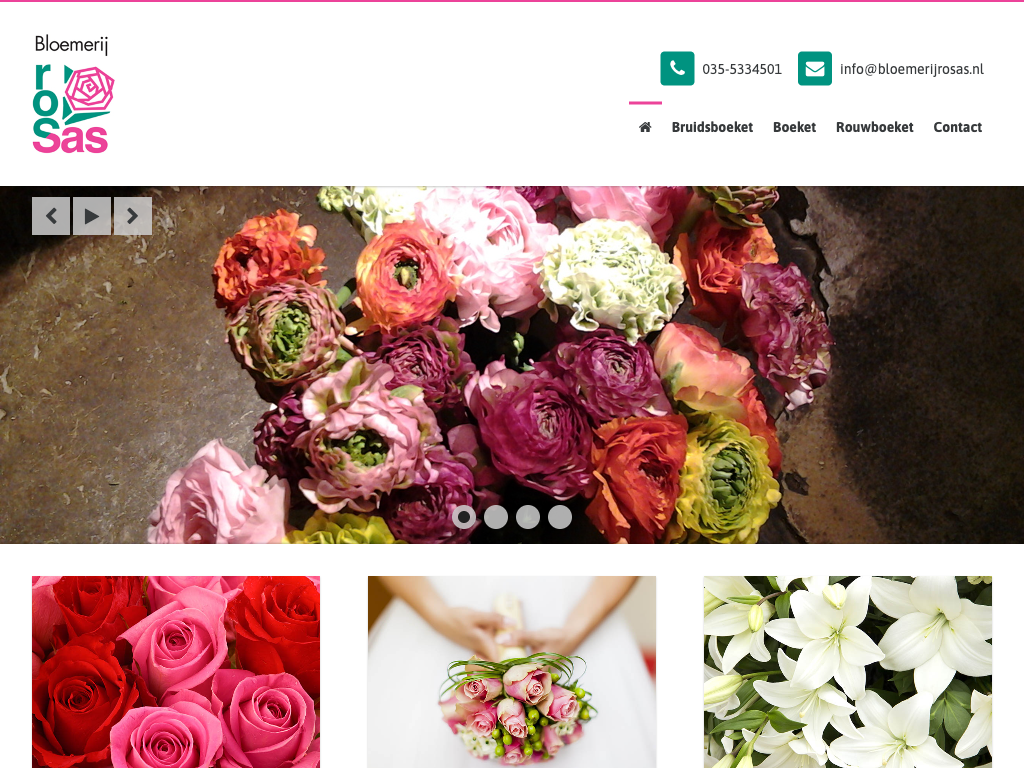Open the Bruidsboeket menu item
This screenshot has width=1024, height=768.
pyautogui.click(x=712, y=127)
